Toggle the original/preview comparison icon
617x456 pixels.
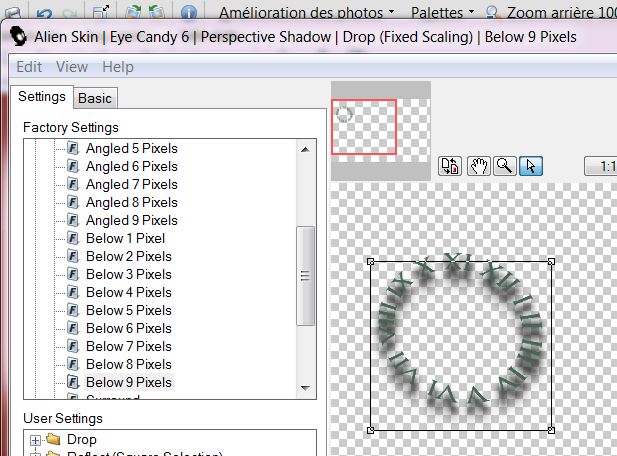pyautogui.click(x=450, y=166)
